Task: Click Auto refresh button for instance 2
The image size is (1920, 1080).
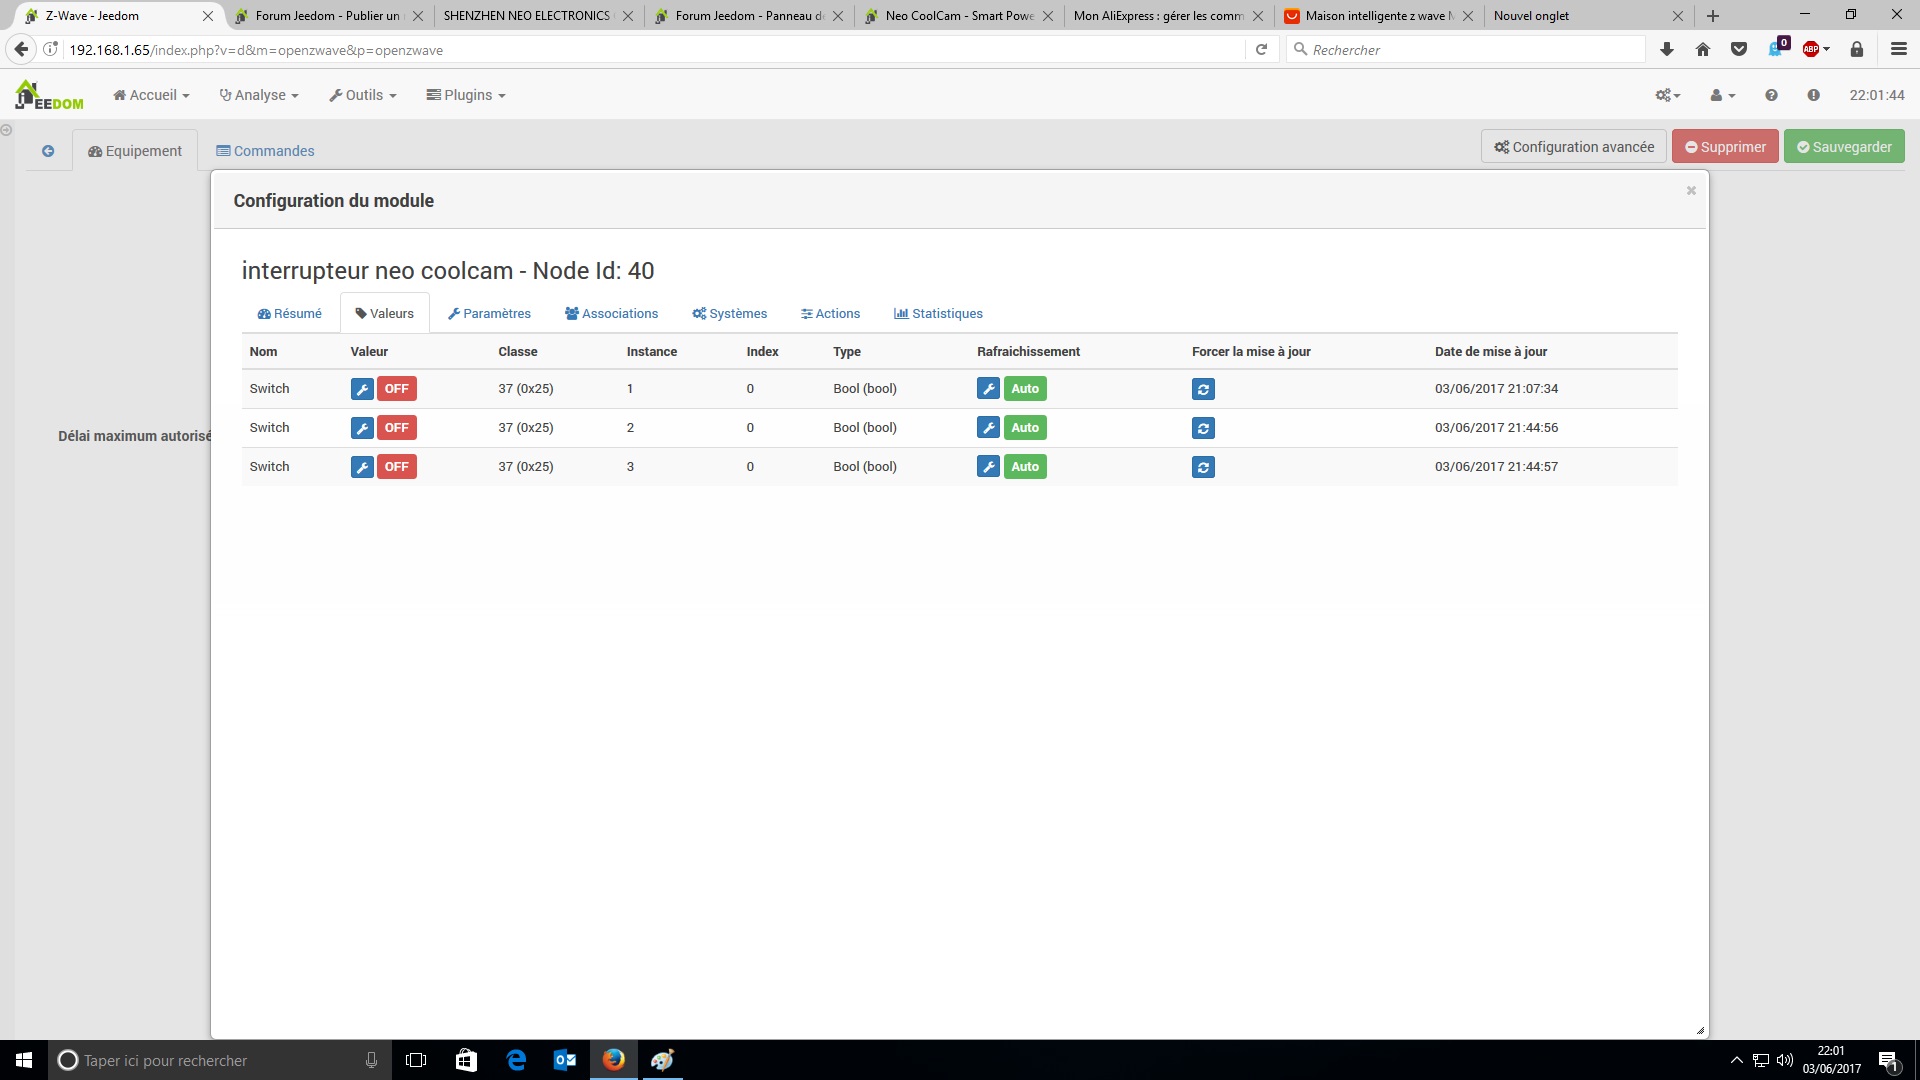Action: point(1025,428)
